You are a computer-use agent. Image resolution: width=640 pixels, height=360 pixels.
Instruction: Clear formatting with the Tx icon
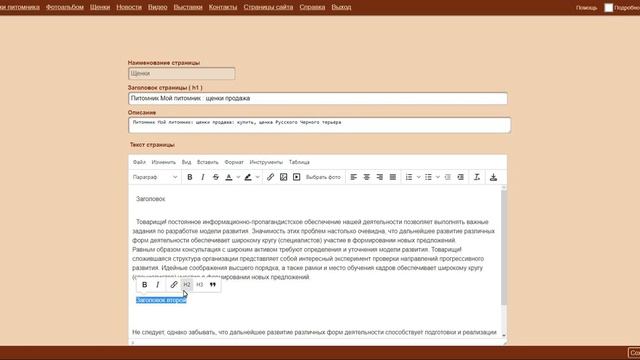coord(477,177)
